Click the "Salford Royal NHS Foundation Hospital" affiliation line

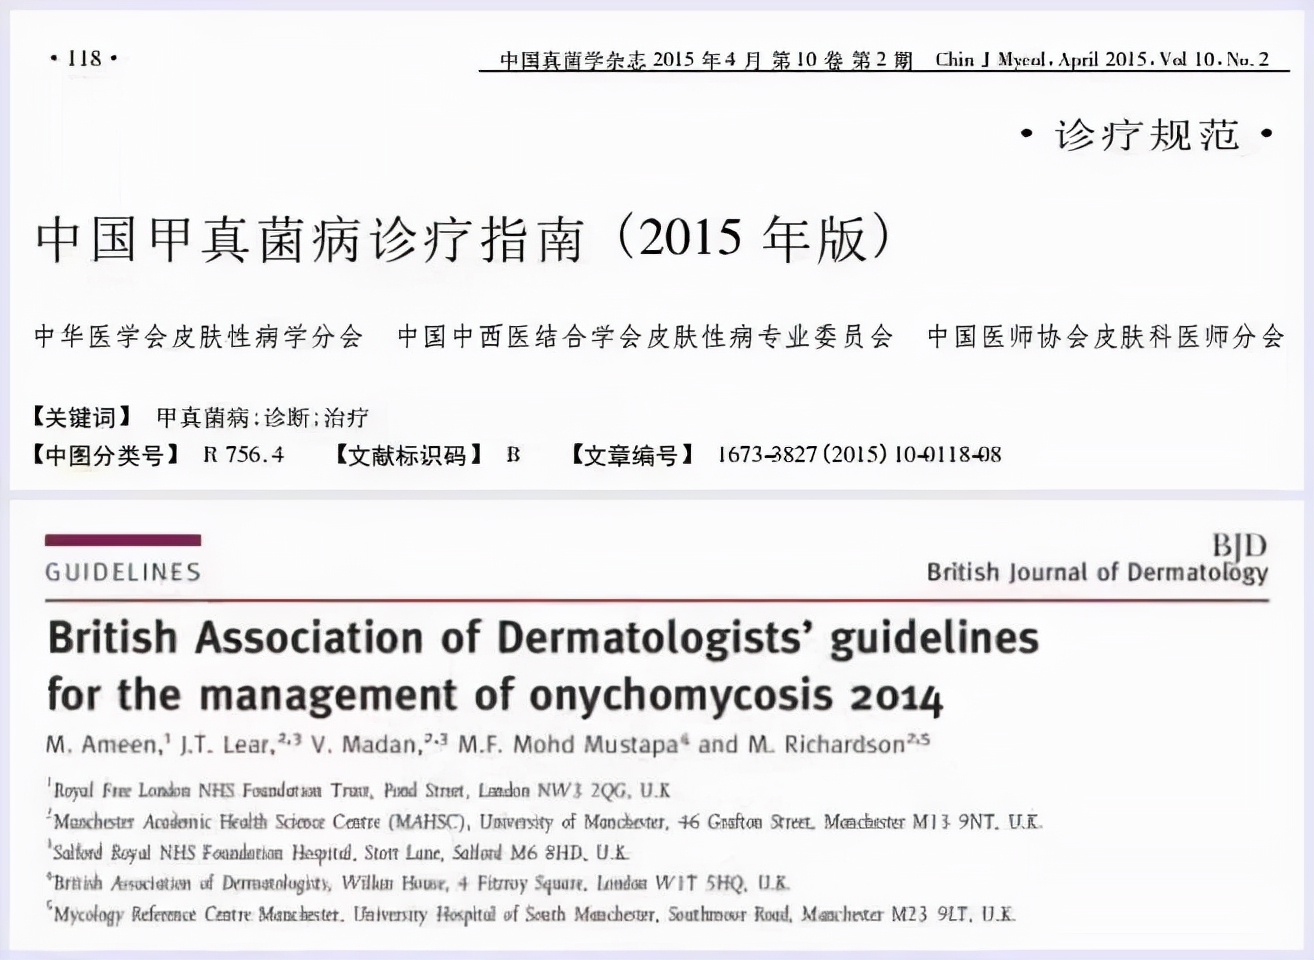339,853
